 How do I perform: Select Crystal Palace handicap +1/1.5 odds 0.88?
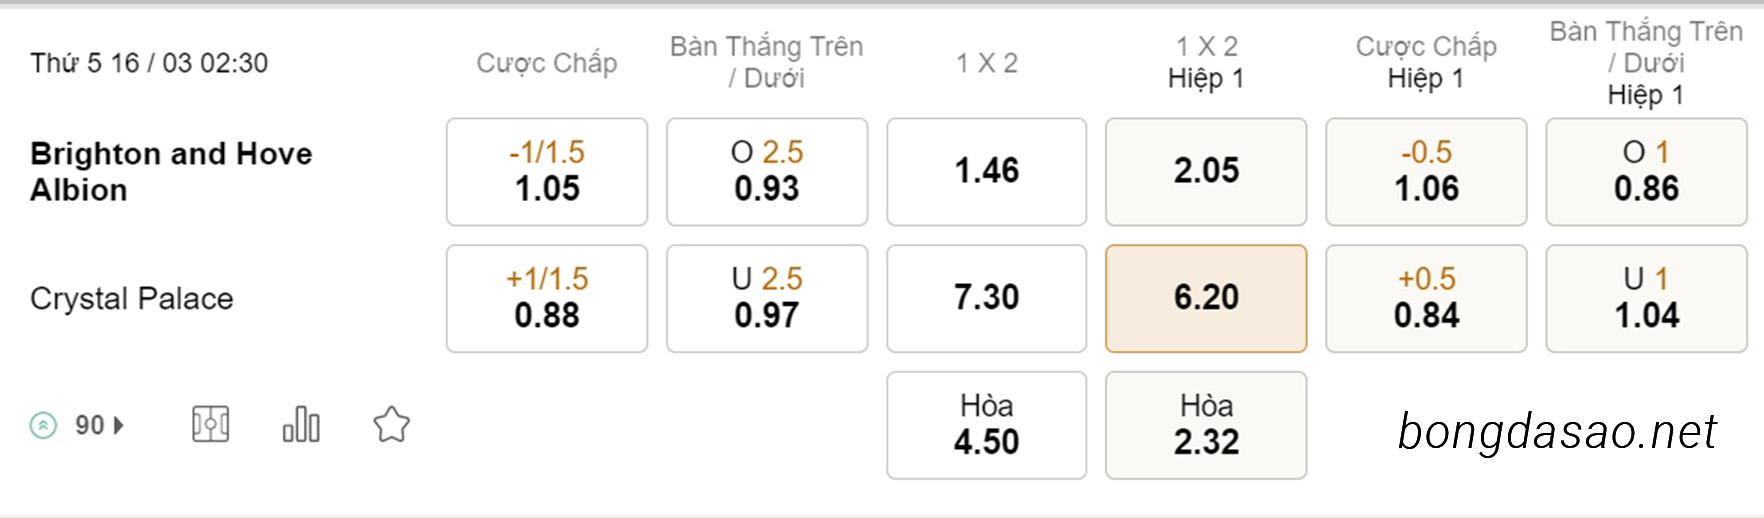click(x=547, y=298)
